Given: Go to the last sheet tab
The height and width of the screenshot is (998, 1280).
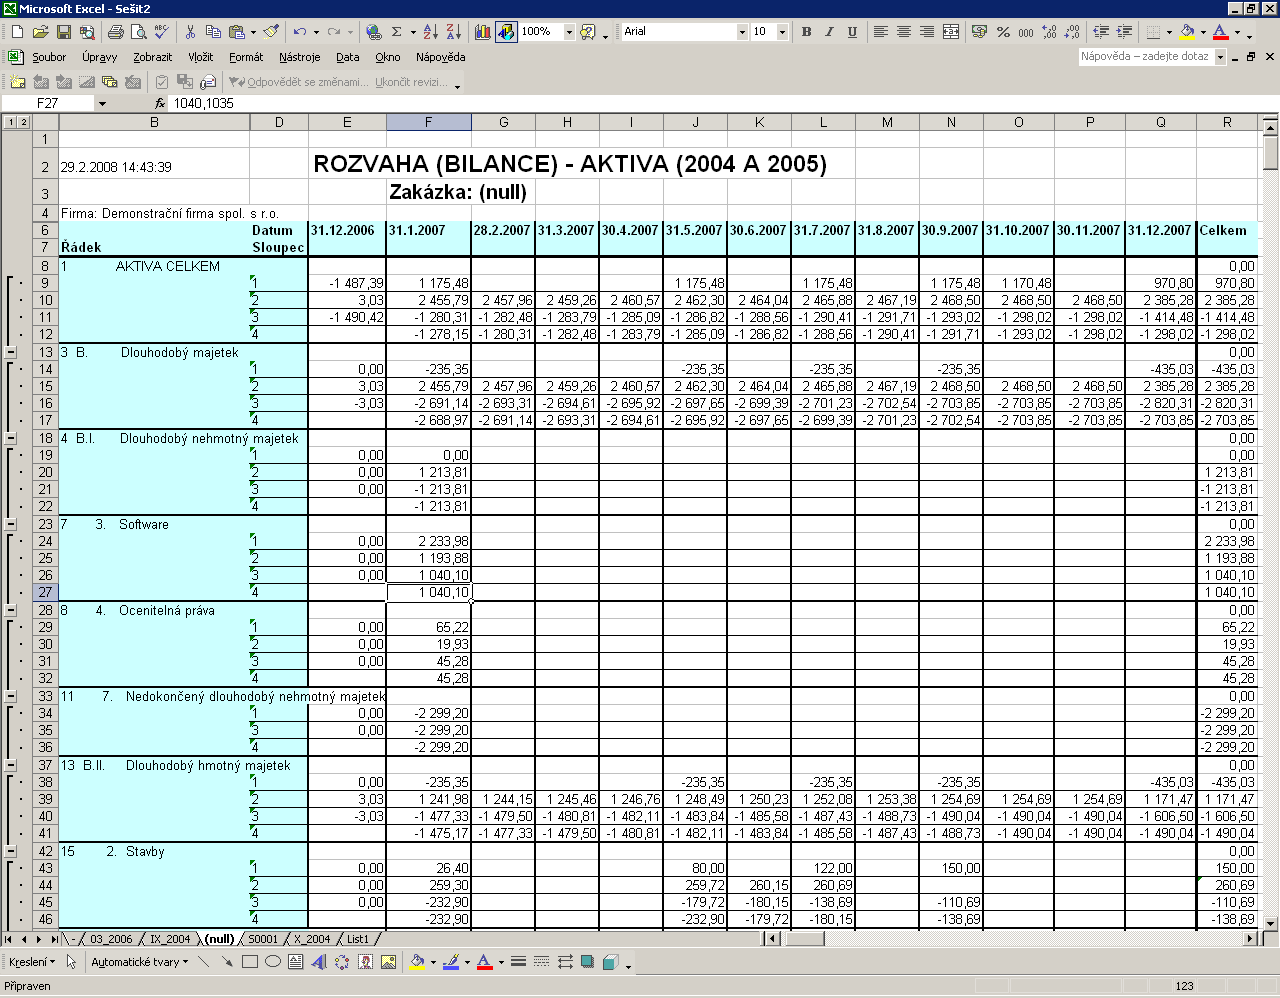Looking at the screenshot, I should point(54,939).
